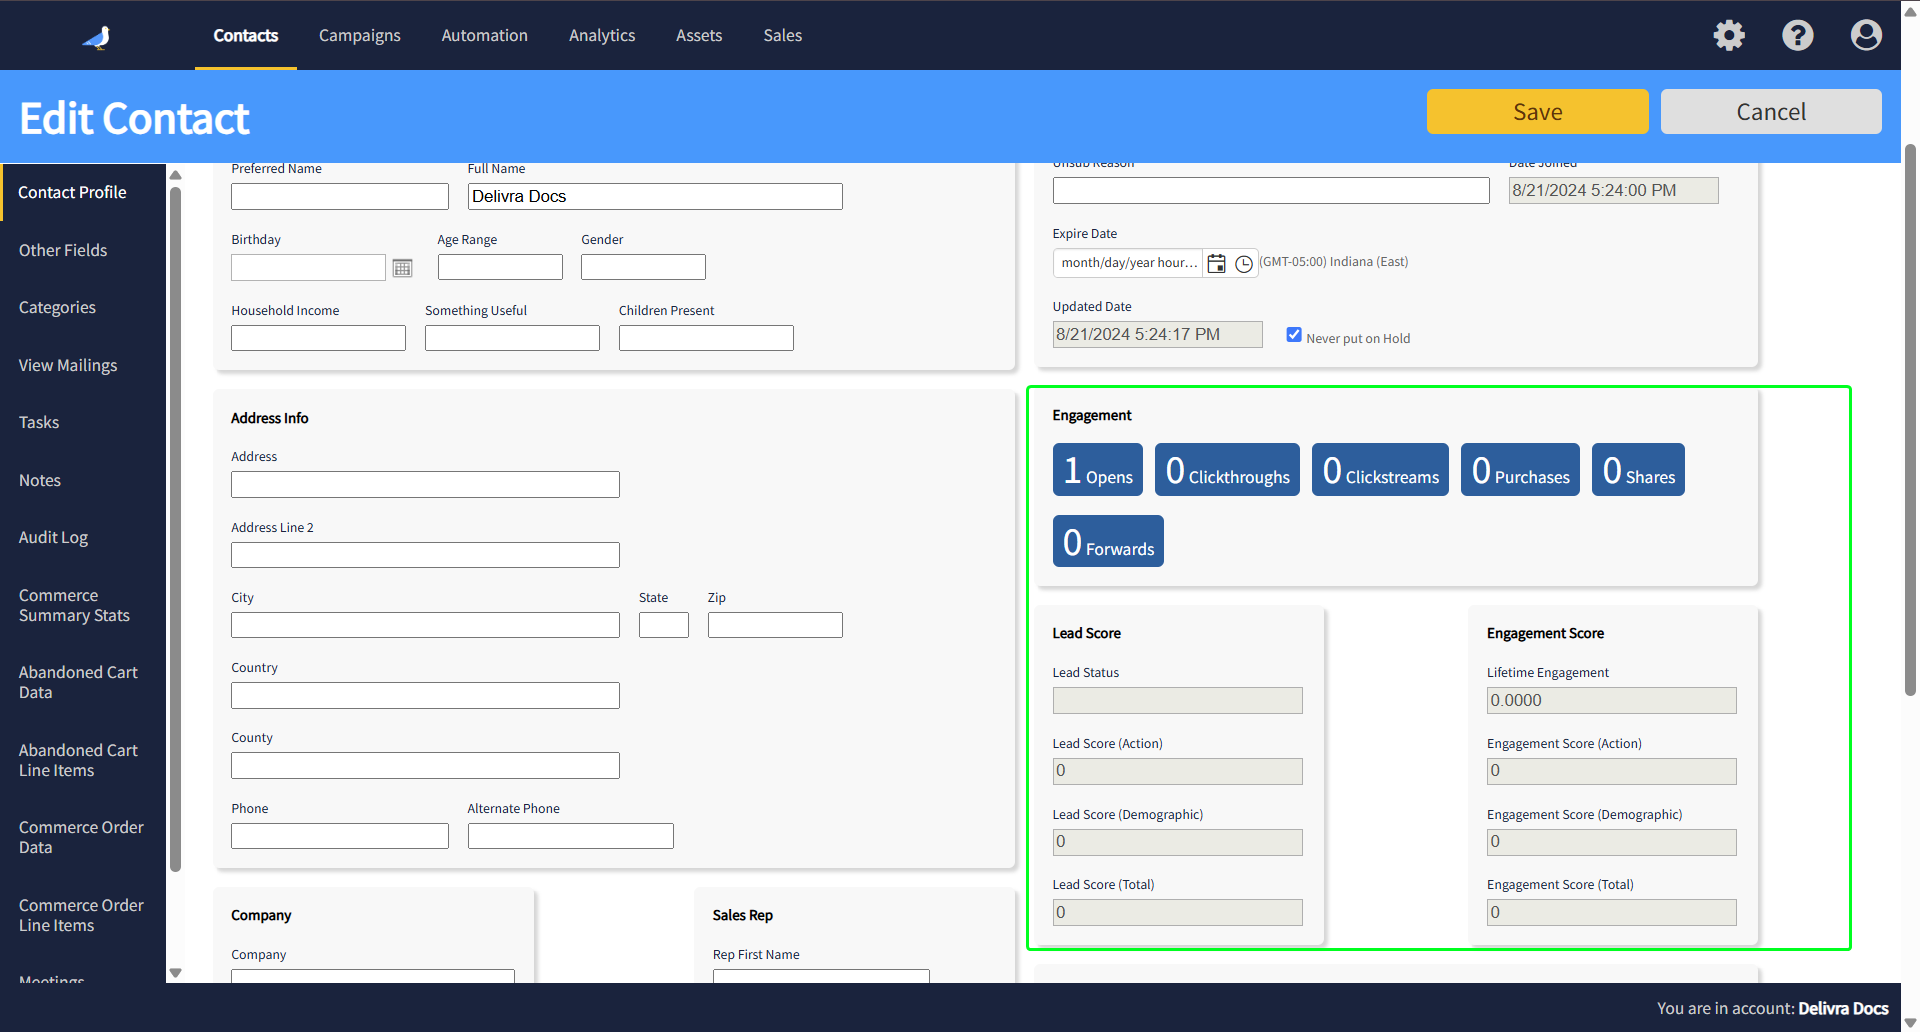This screenshot has height=1032, width=1920.
Task: Click the page vertical scrollbar thumb
Action: point(1910,420)
